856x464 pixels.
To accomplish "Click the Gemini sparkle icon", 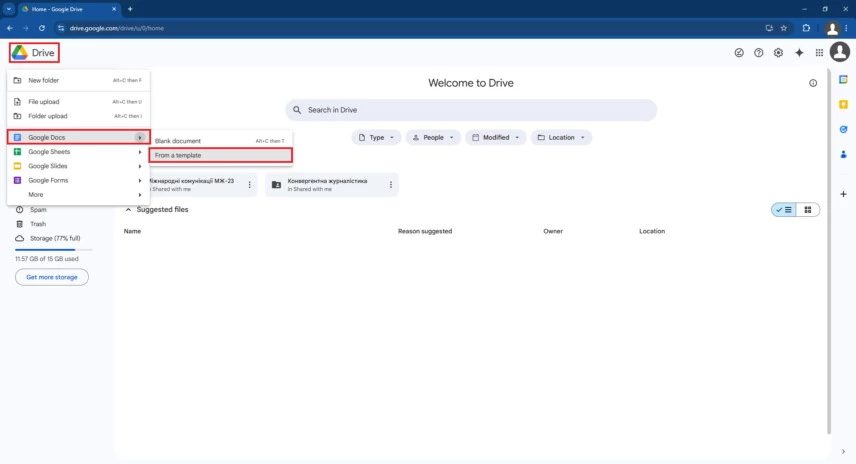I will tap(799, 53).
